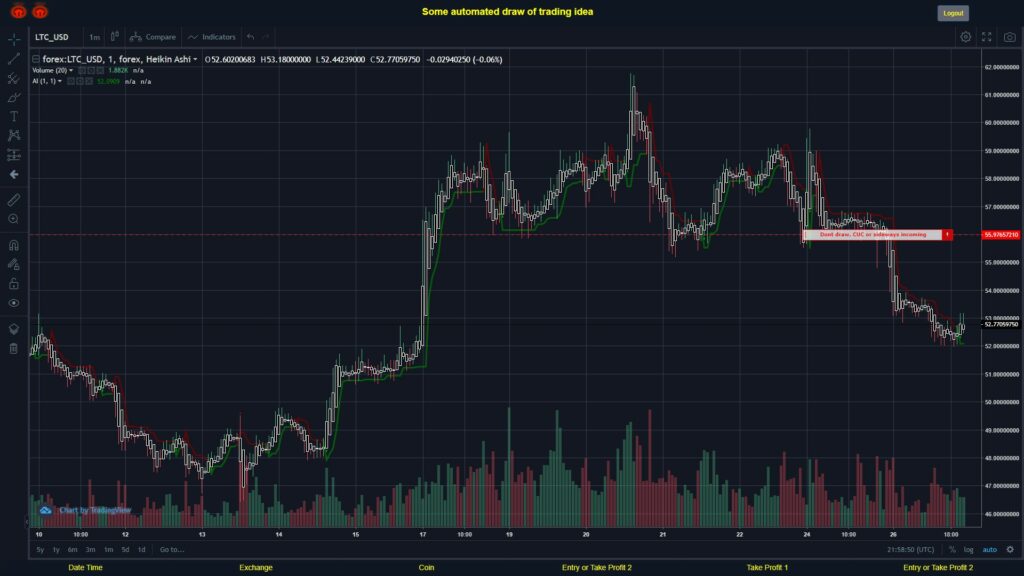This screenshot has height=576, width=1024.
Task: Open the object tree layers icon
Action: click(14, 329)
